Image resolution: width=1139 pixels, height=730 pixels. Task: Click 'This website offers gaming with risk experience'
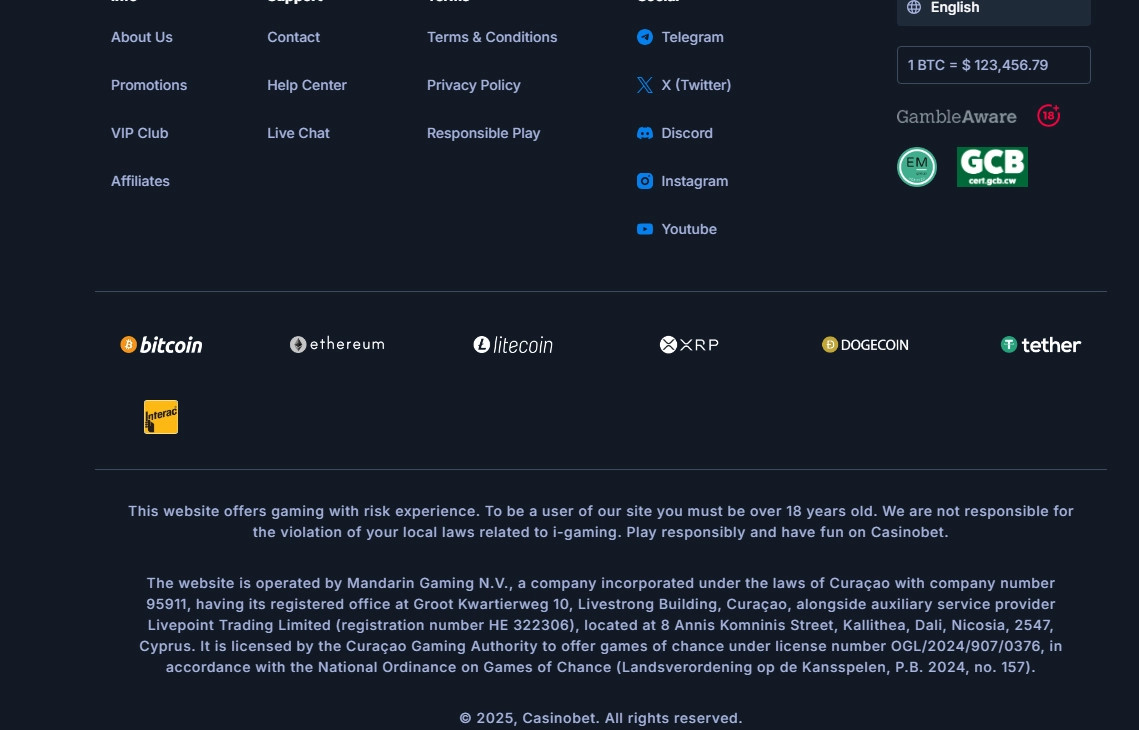(304, 511)
